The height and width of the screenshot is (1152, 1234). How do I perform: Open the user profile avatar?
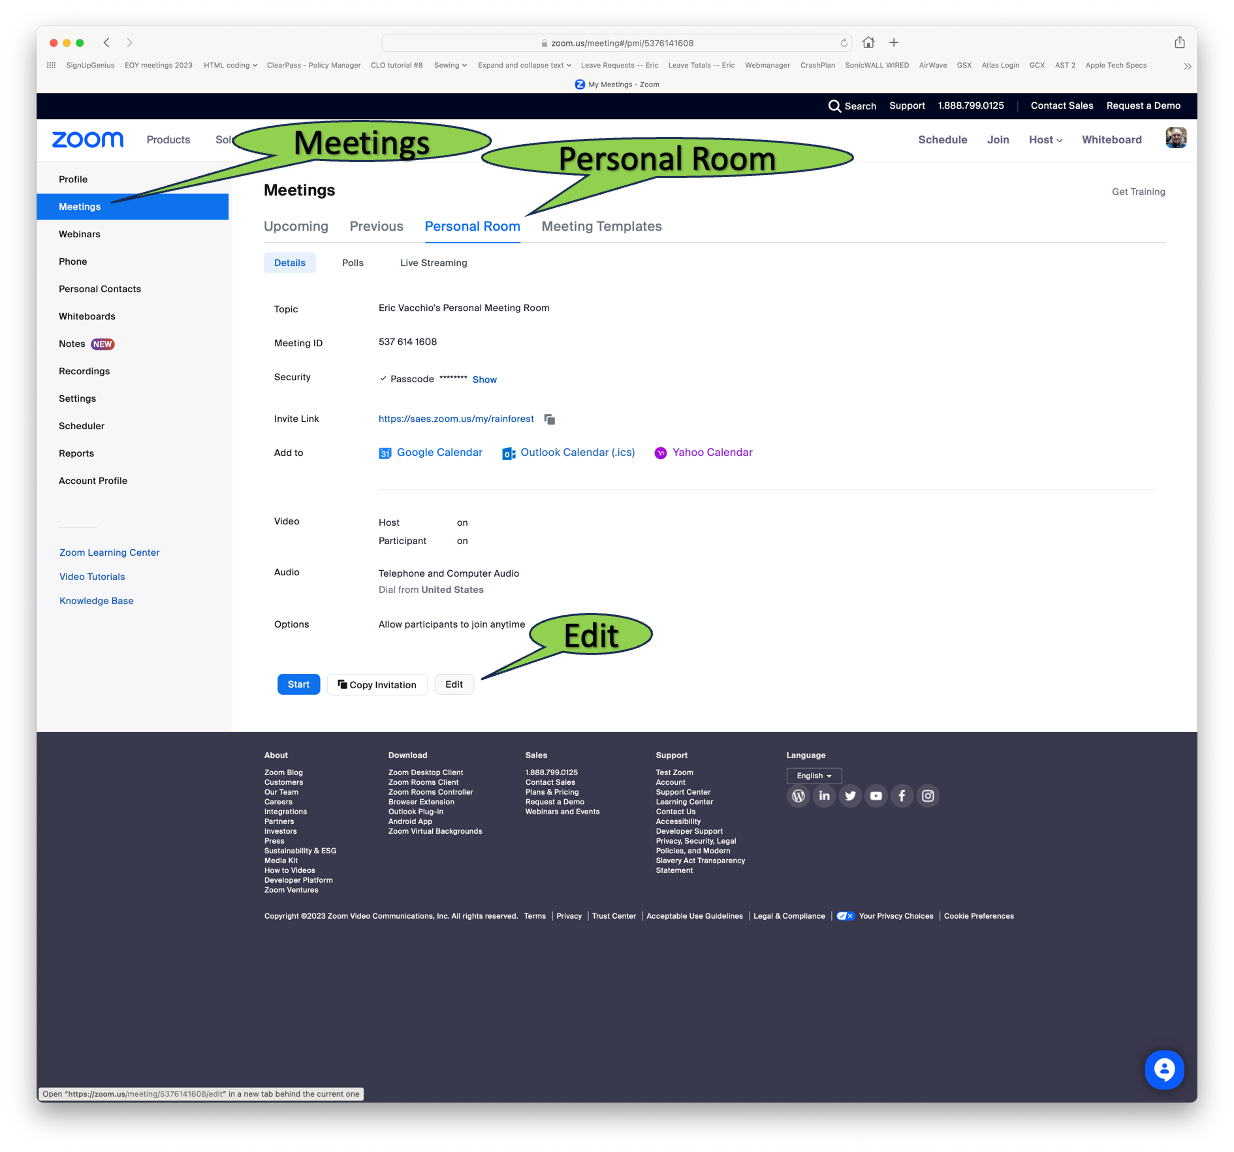[1176, 138]
